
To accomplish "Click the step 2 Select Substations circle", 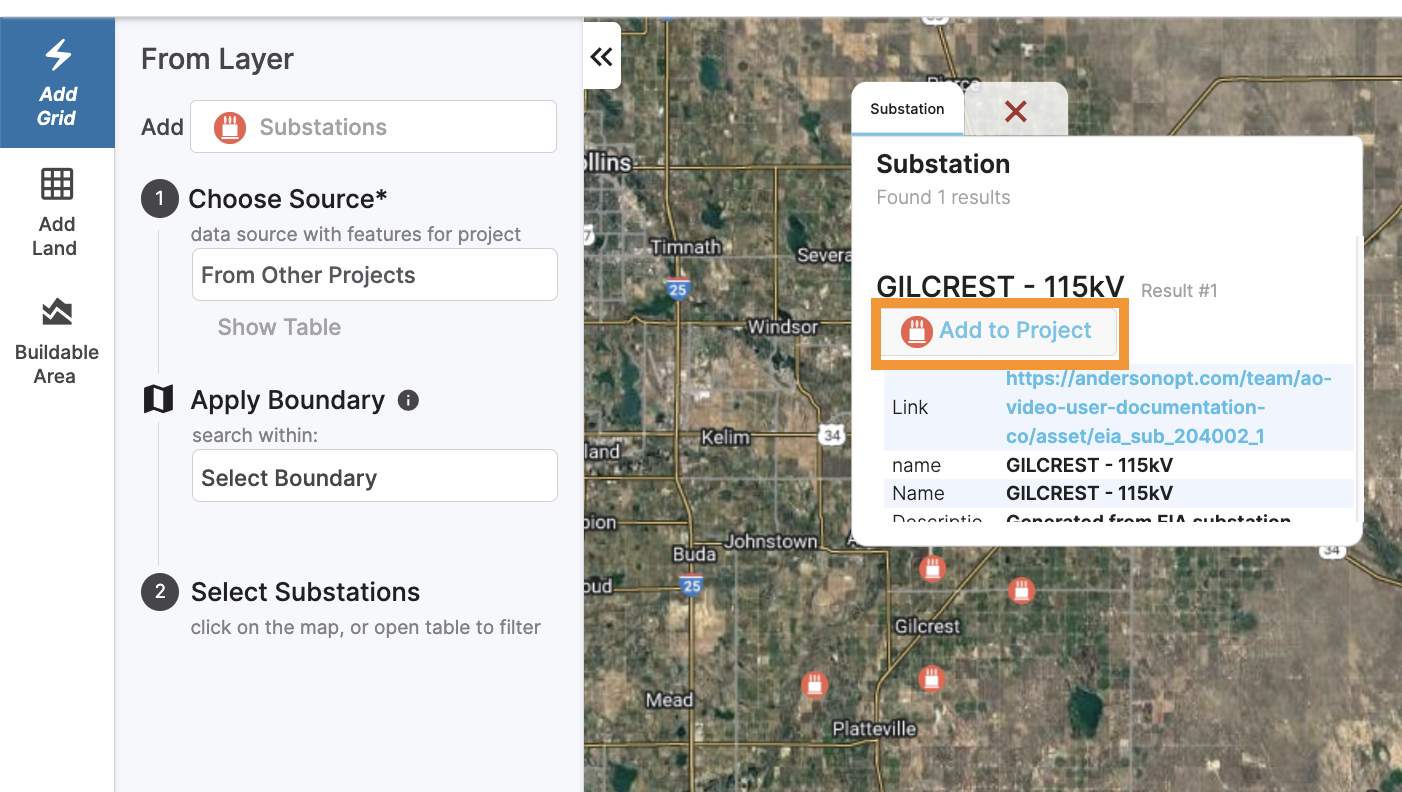I will coord(159,592).
